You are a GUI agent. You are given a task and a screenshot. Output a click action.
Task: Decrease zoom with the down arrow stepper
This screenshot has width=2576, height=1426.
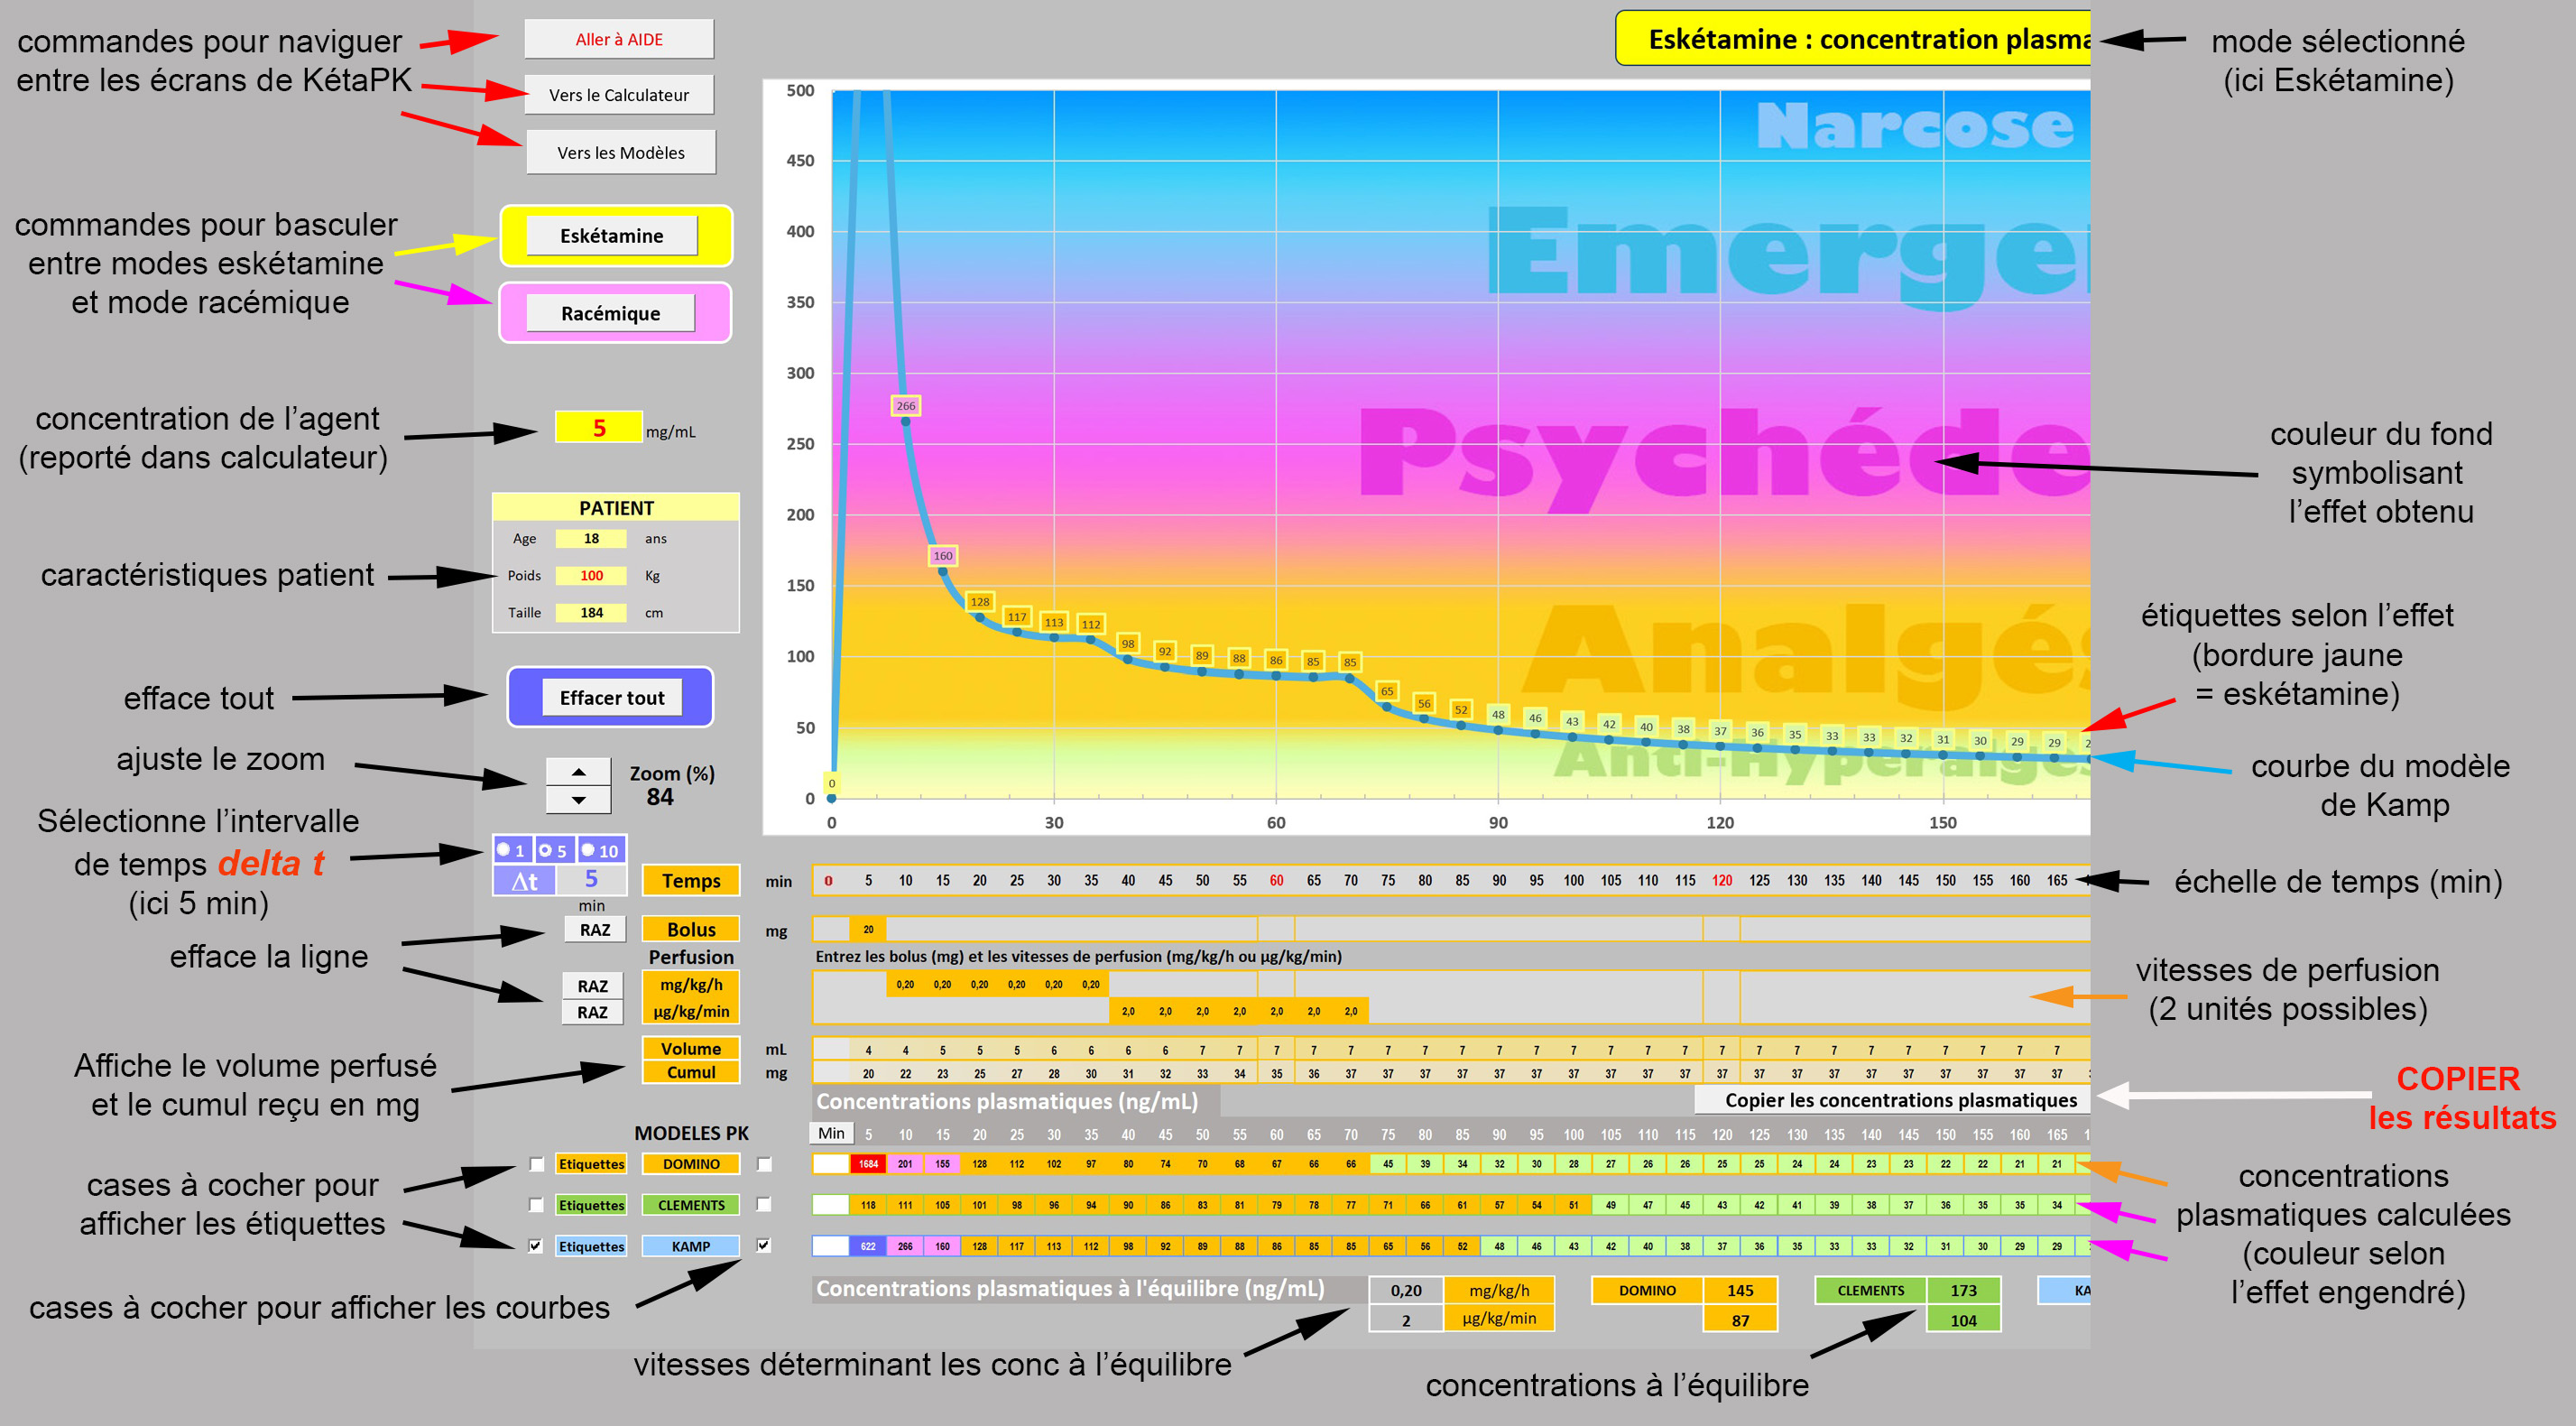pyautogui.click(x=578, y=800)
